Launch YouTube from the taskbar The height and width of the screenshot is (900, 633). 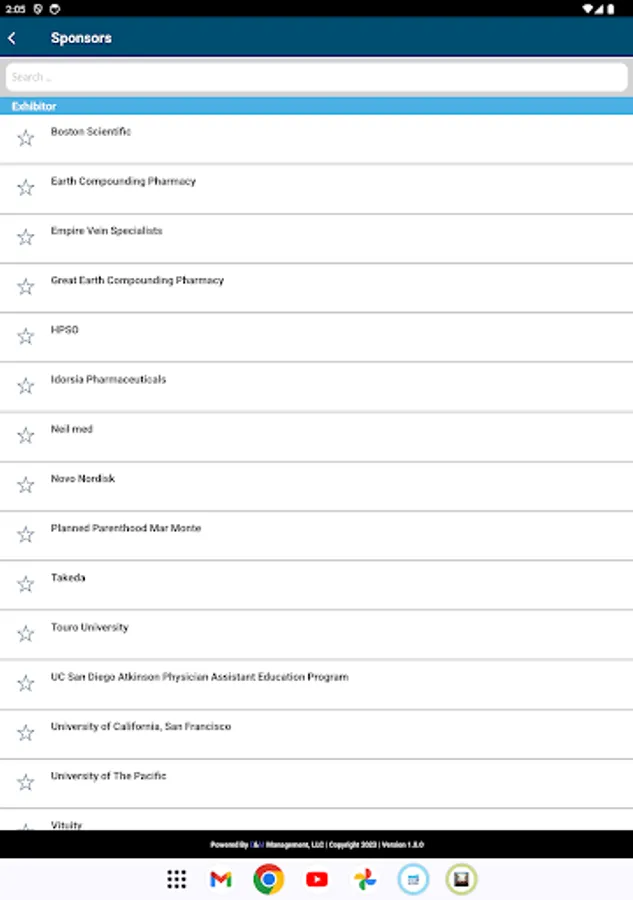click(317, 879)
